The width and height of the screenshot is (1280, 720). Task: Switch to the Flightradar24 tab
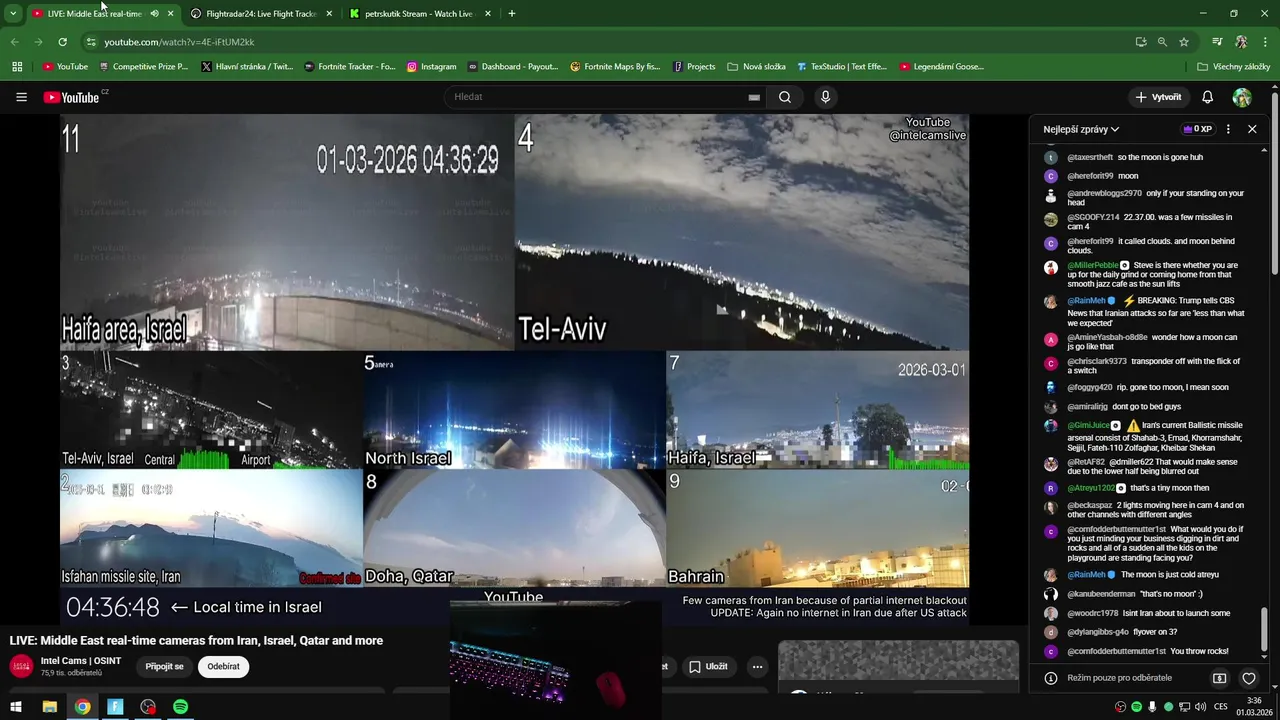point(261,14)
